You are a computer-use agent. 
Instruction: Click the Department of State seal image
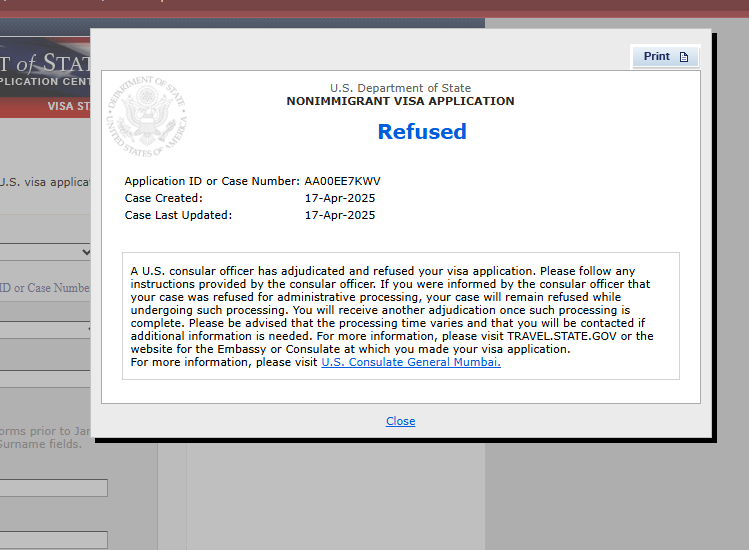coord(146,116)
